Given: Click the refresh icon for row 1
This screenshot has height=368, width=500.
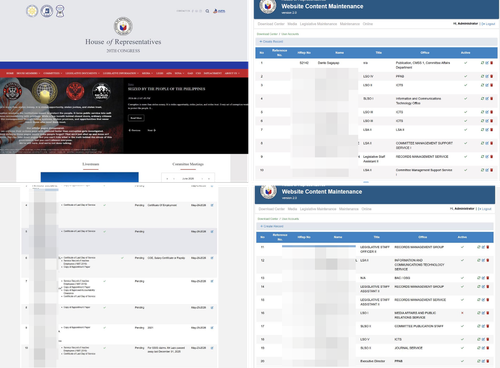Looking at the screenshot, I should coord(482,63).
